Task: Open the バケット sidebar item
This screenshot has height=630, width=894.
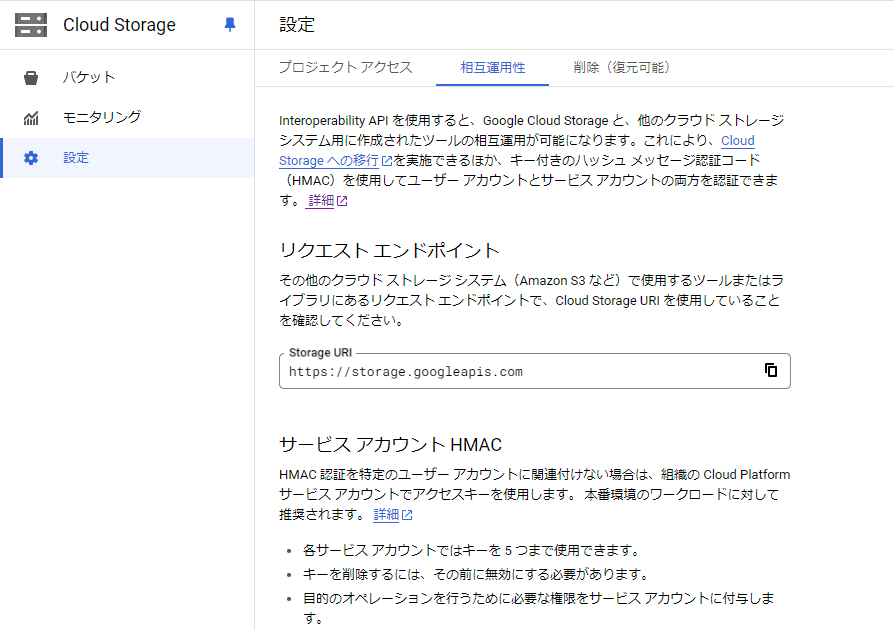Action: [x=127, y=78]
